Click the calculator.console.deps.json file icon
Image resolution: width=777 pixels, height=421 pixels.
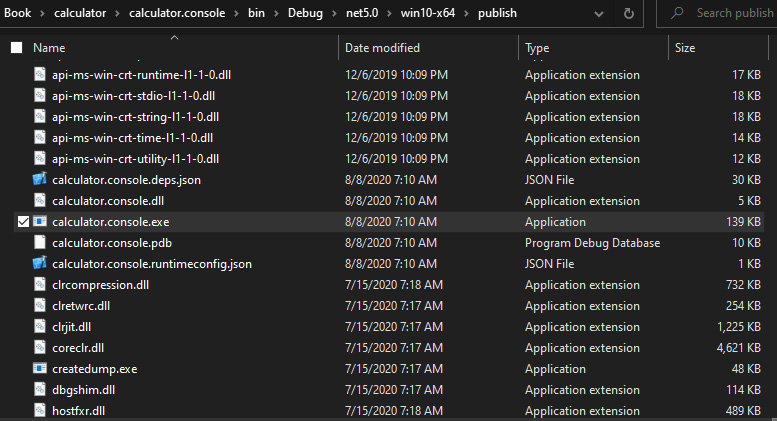[40, 179]
